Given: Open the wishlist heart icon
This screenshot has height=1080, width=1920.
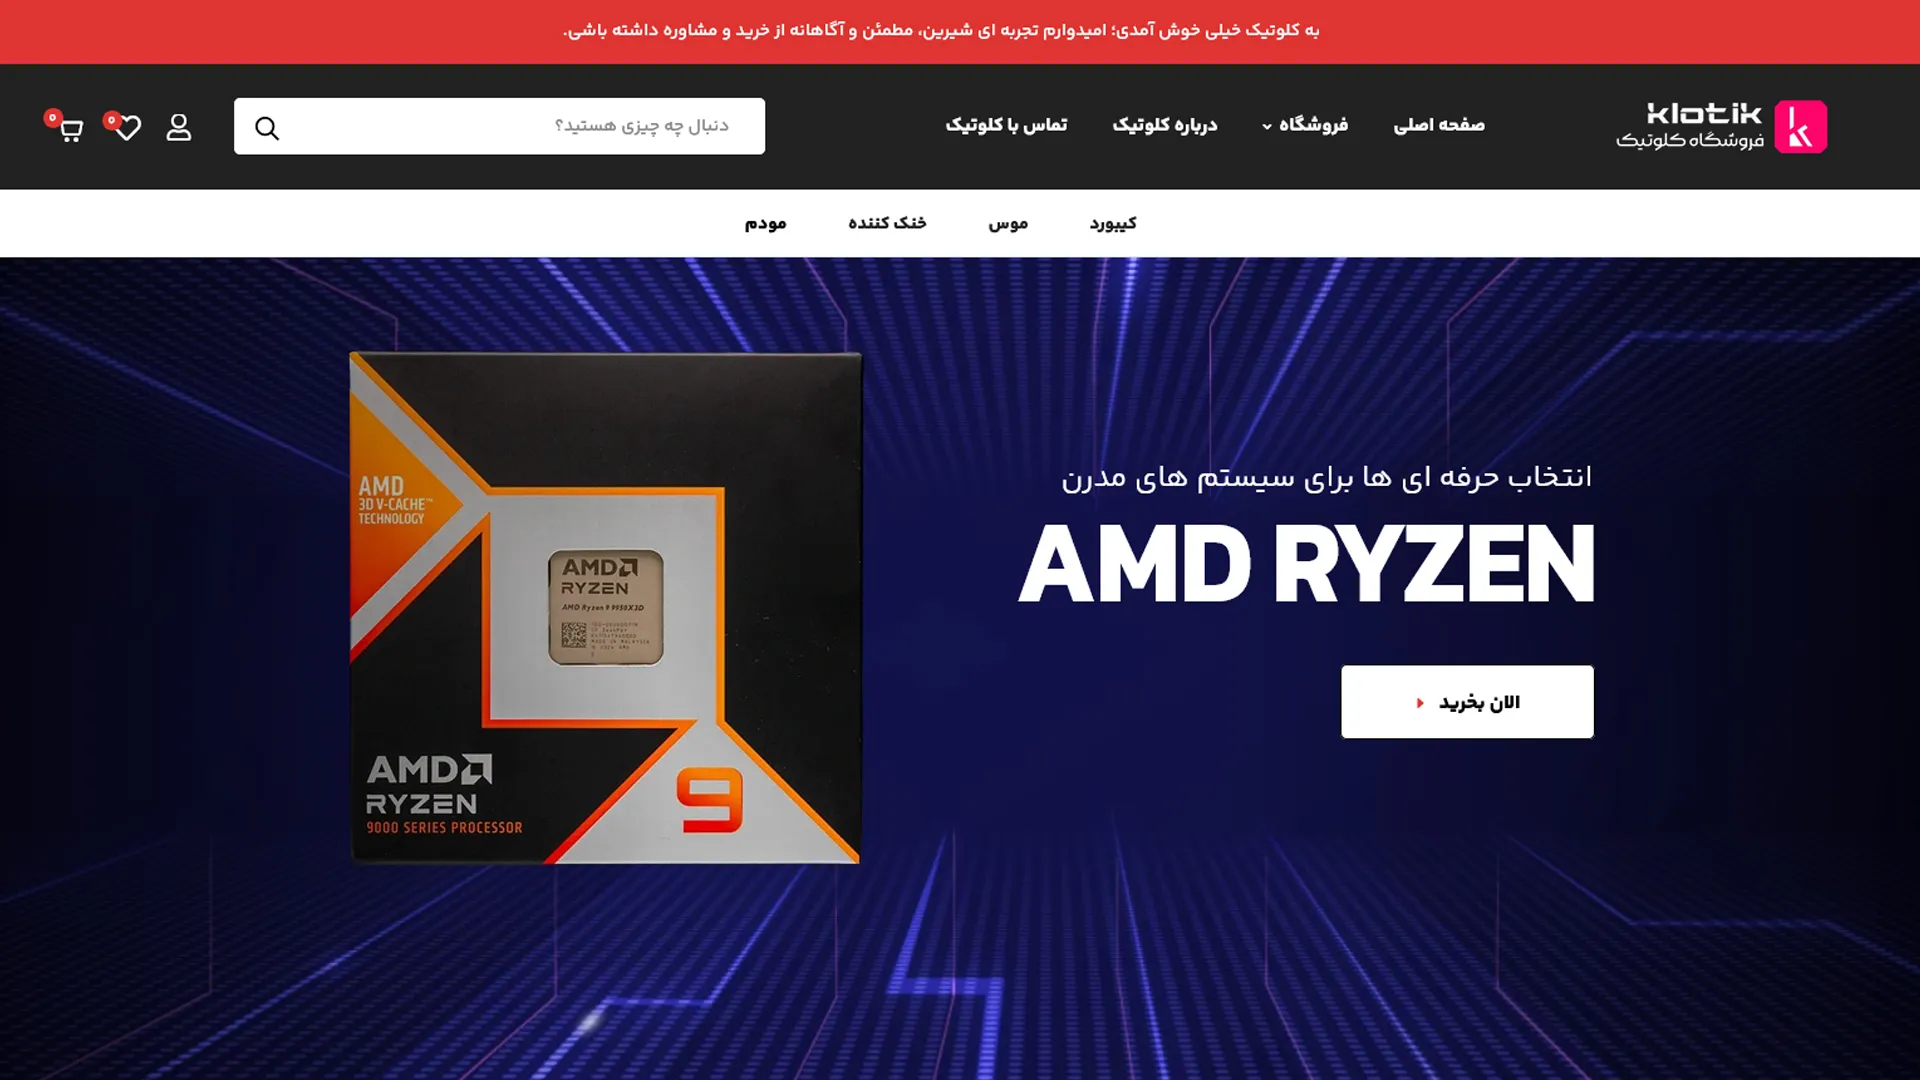Looking at the screenshot, I should (128, 128).
